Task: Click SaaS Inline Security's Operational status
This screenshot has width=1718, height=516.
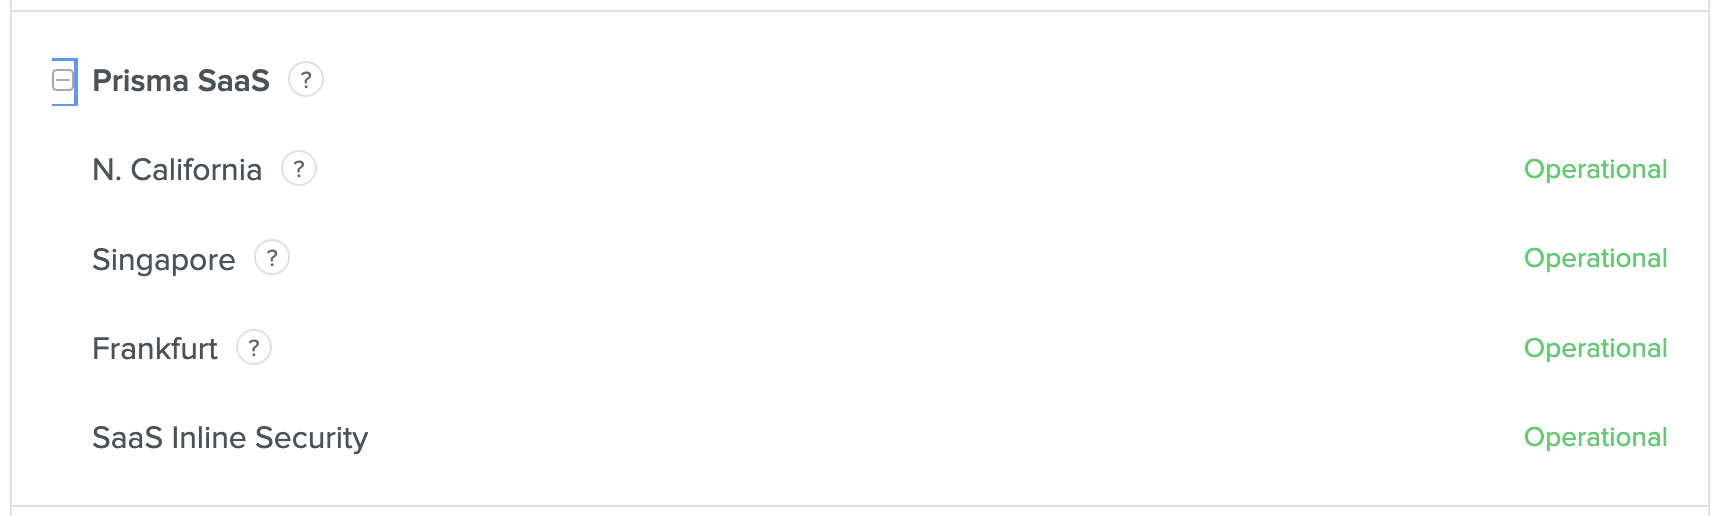Action: tap(1595, 438)
